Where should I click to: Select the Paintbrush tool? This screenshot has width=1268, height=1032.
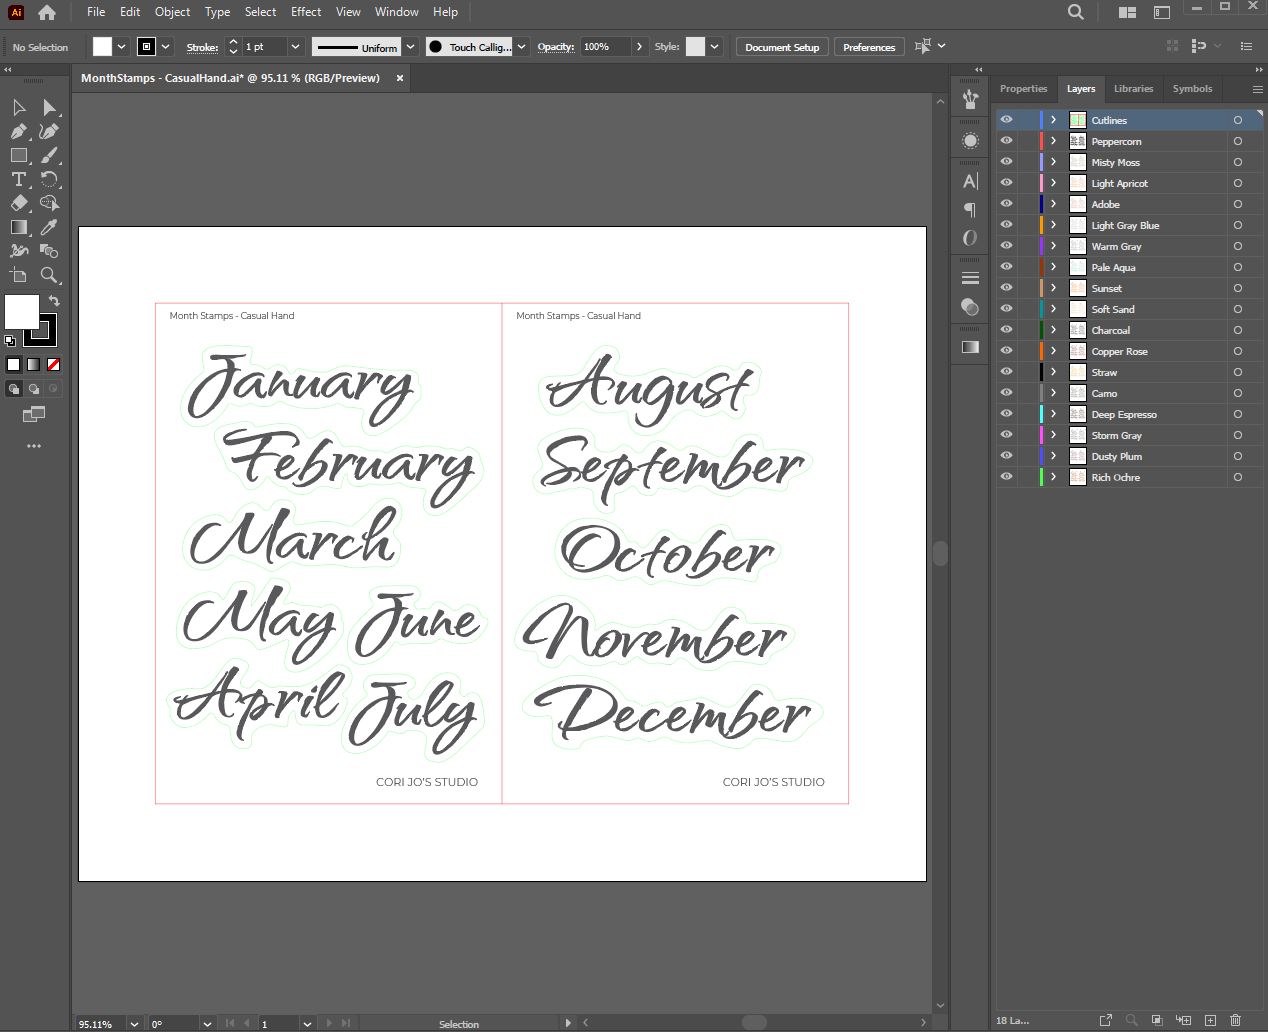pyautogui.click(x=49, y=155)
